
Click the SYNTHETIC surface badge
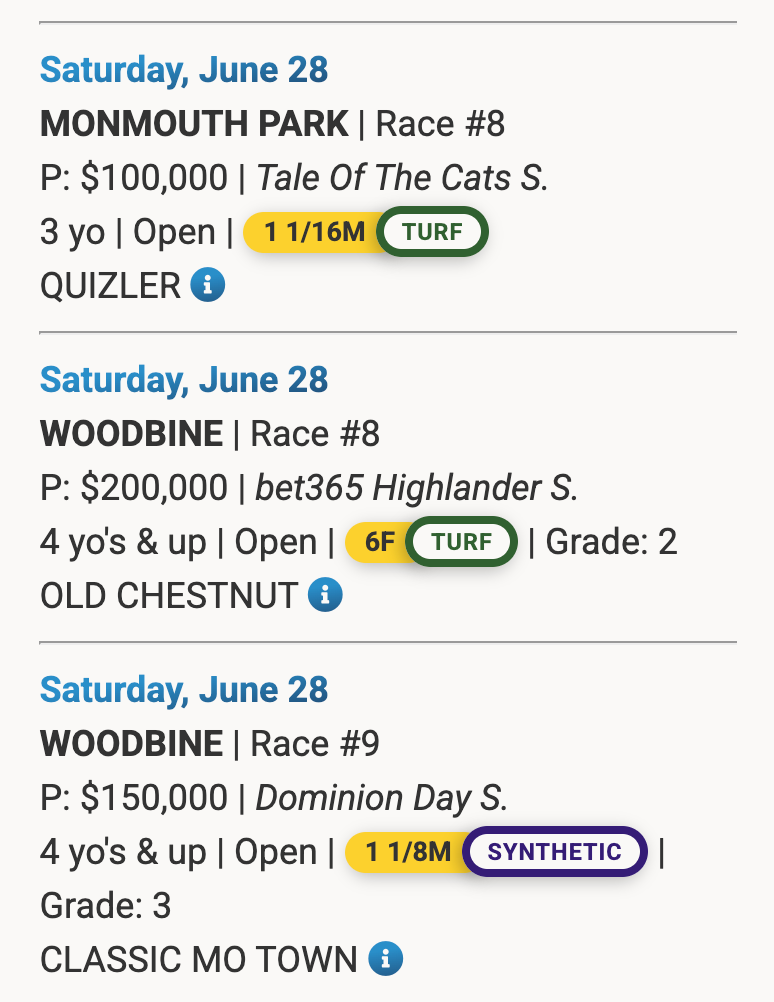tap(555, 851)
